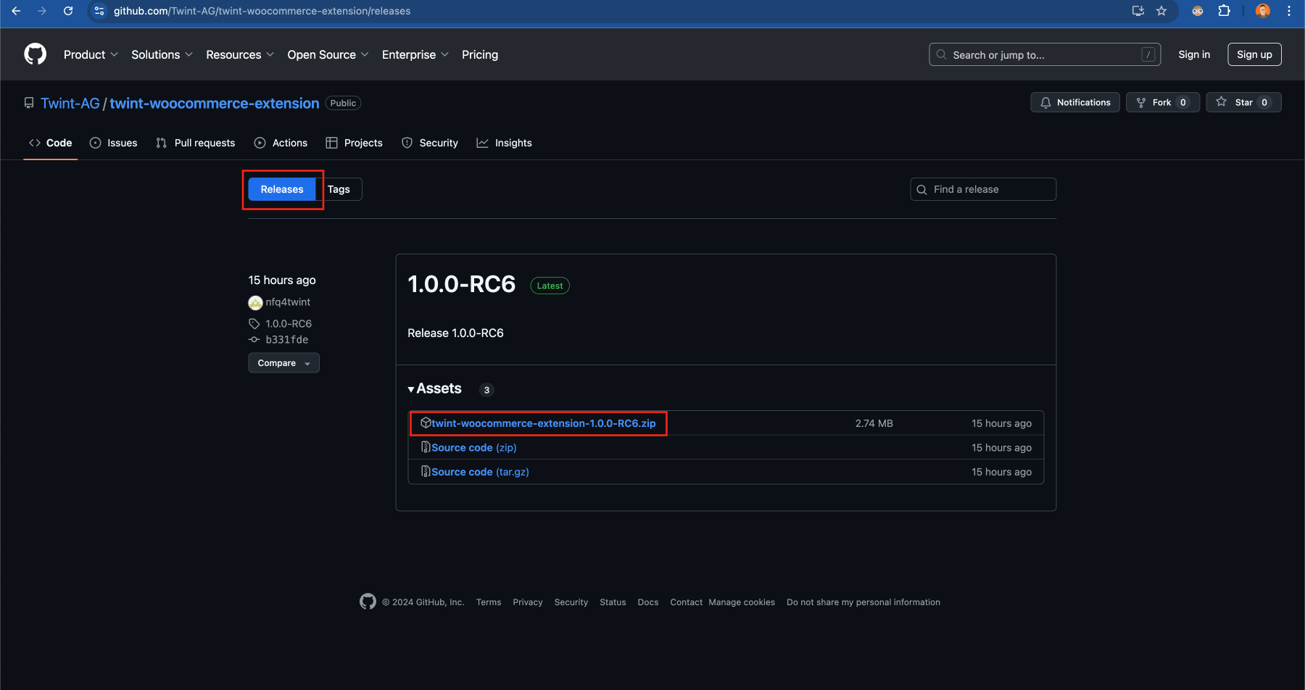Click the Find a release search box
Viewport: 1305px width, 690px height.
(x=983, y=189)
